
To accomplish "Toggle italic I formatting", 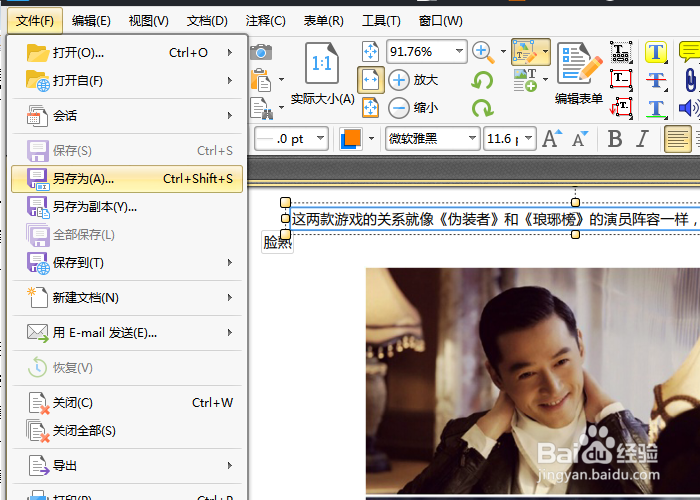I will (642, 138).
